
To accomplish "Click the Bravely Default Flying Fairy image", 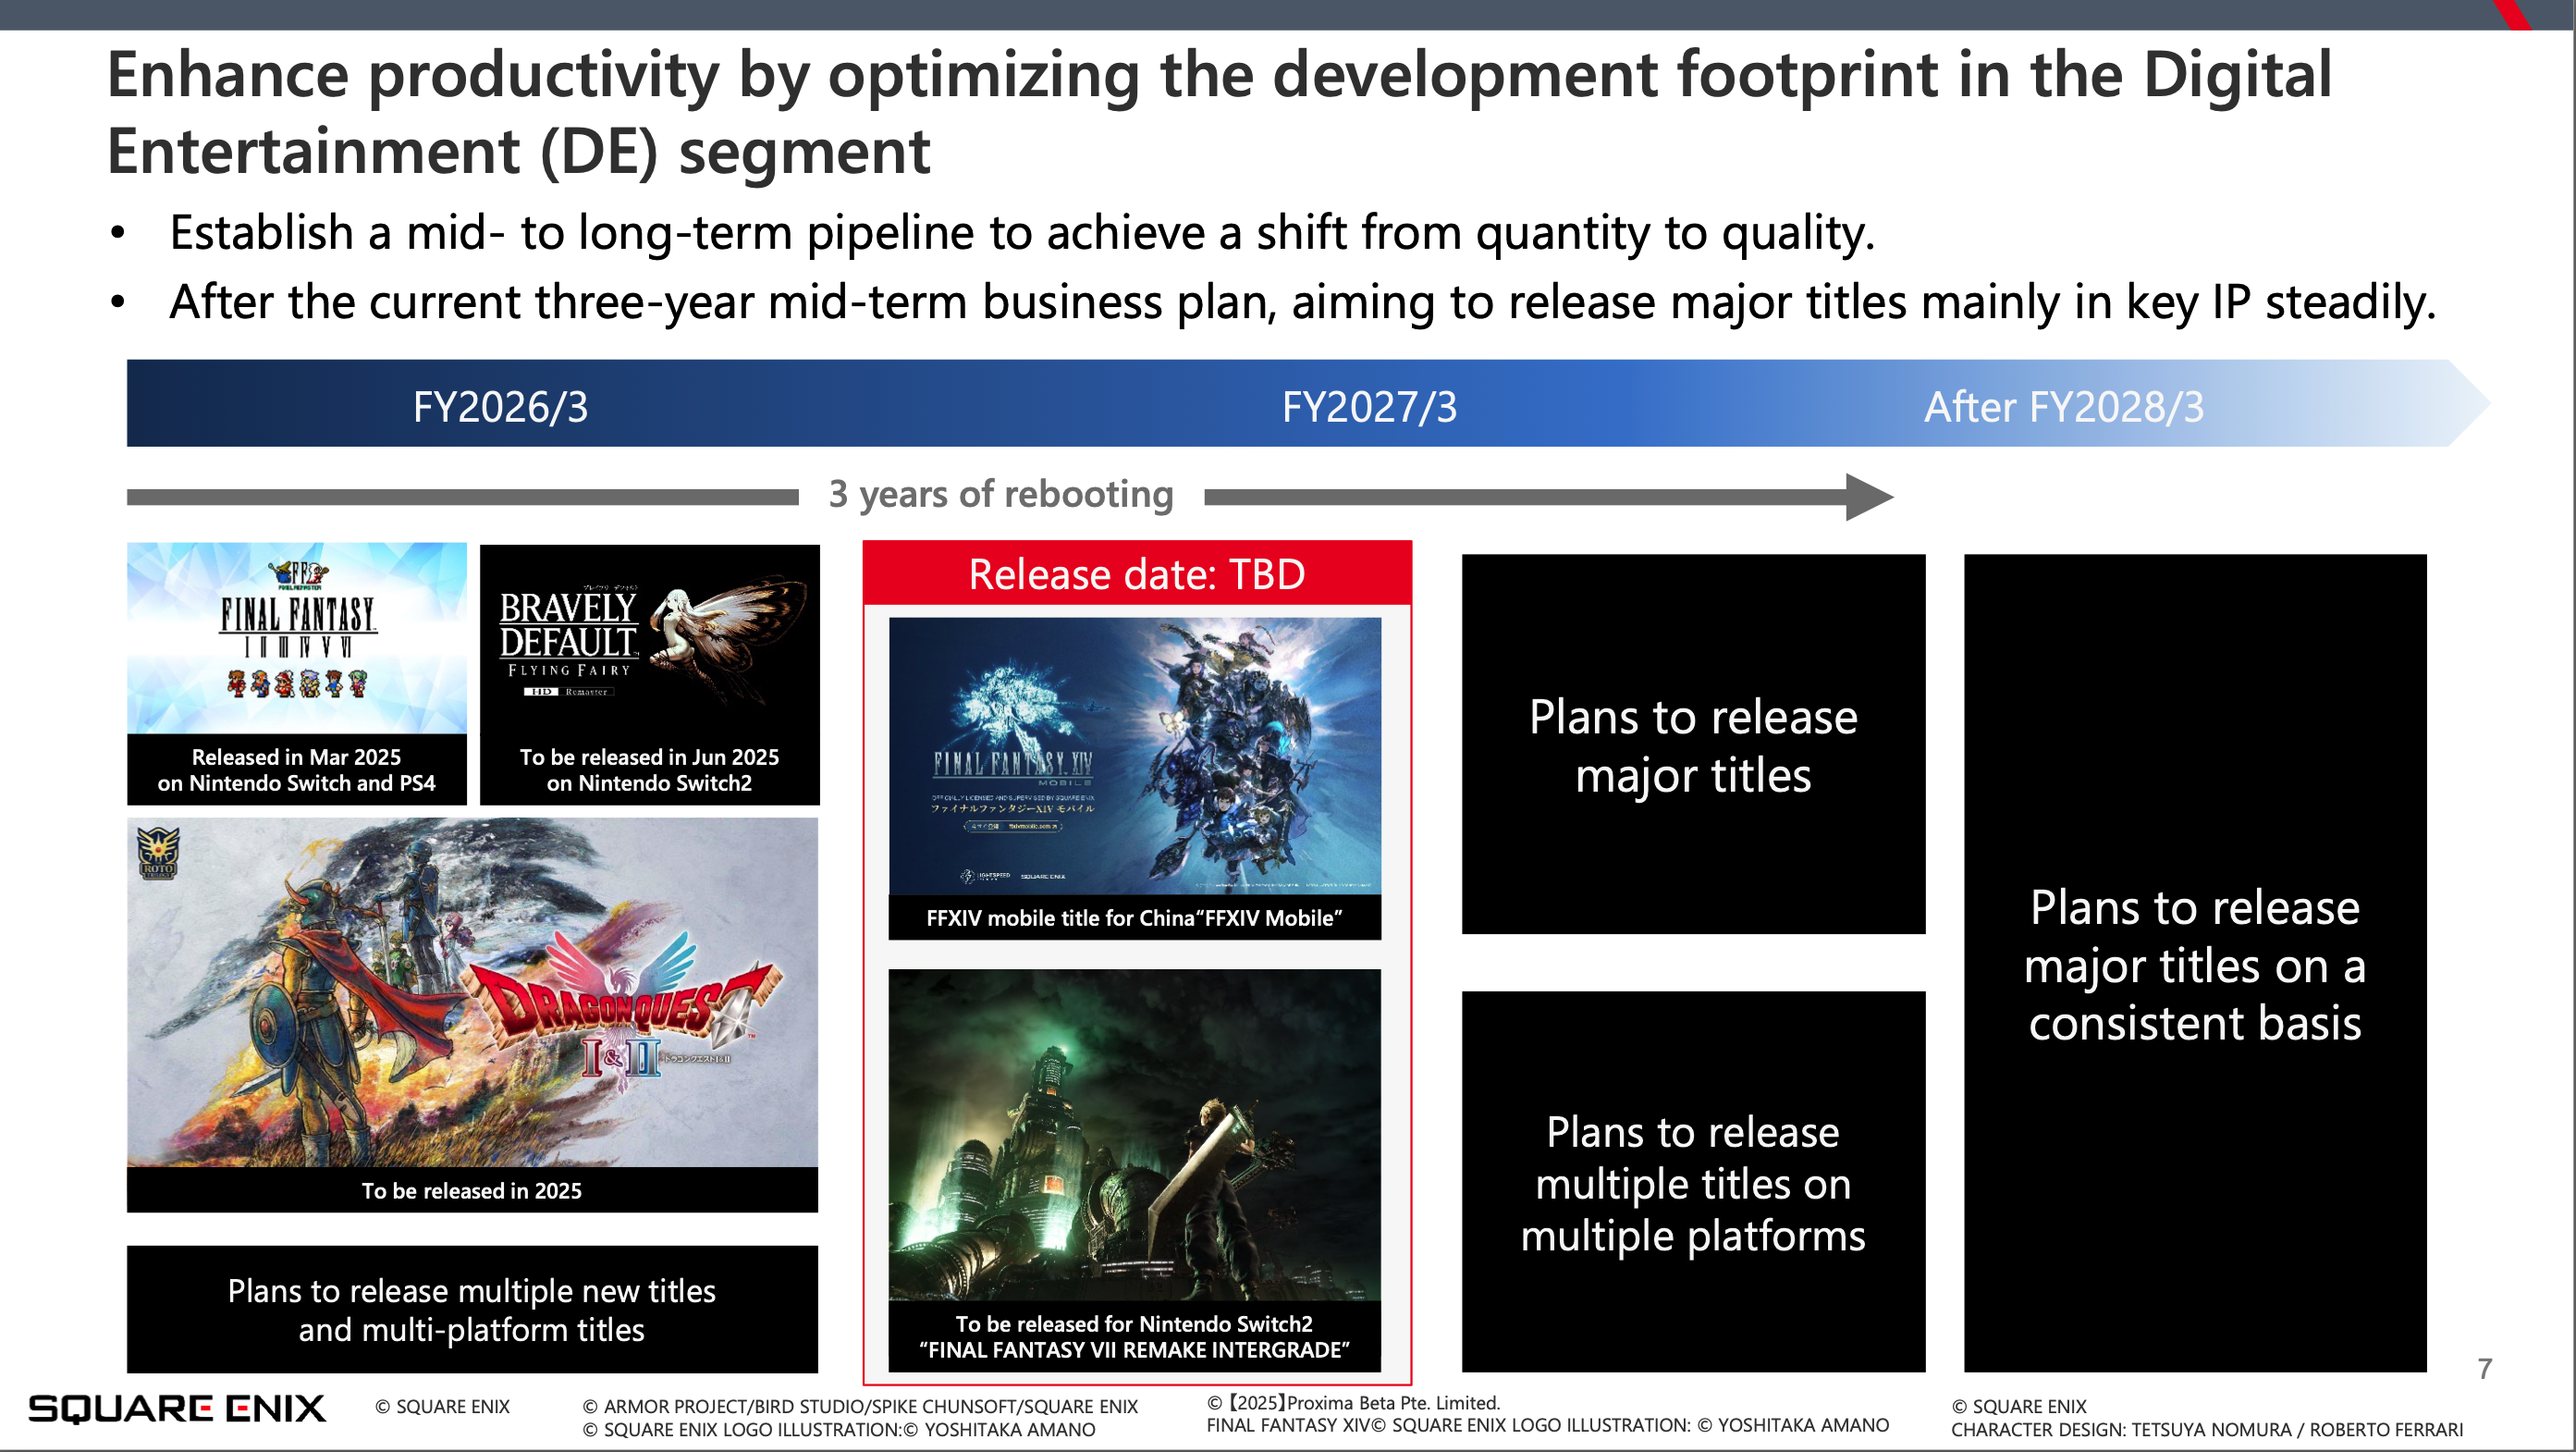I will [x=649, y=640].
